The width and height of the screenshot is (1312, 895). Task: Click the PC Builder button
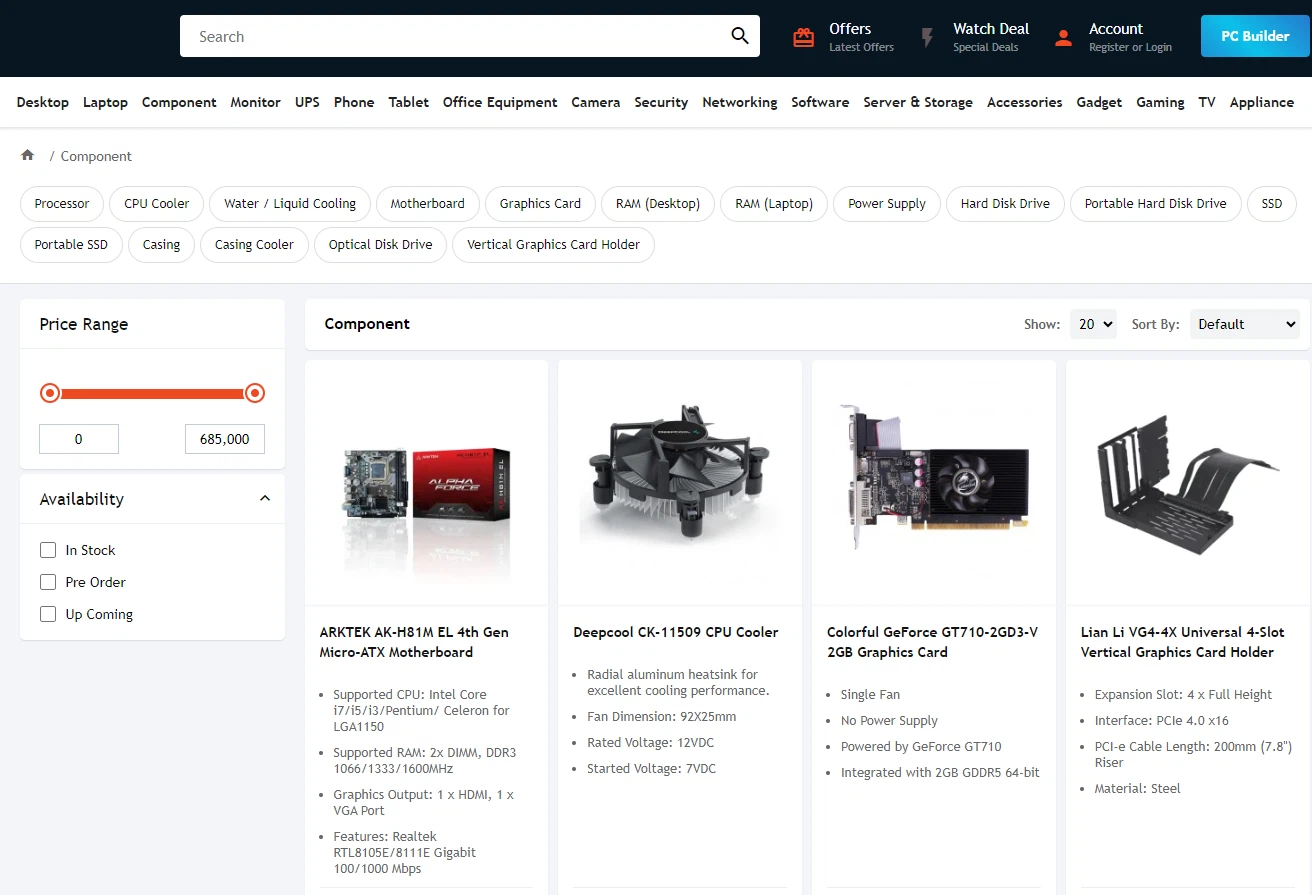click(1255, 36)
